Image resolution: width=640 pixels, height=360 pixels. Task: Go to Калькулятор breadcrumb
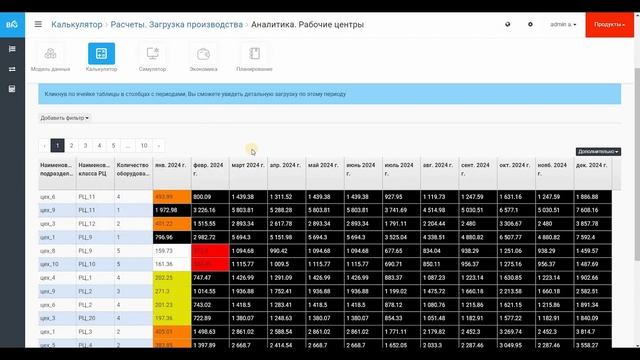pyautogui.click(x=77, y=24)
